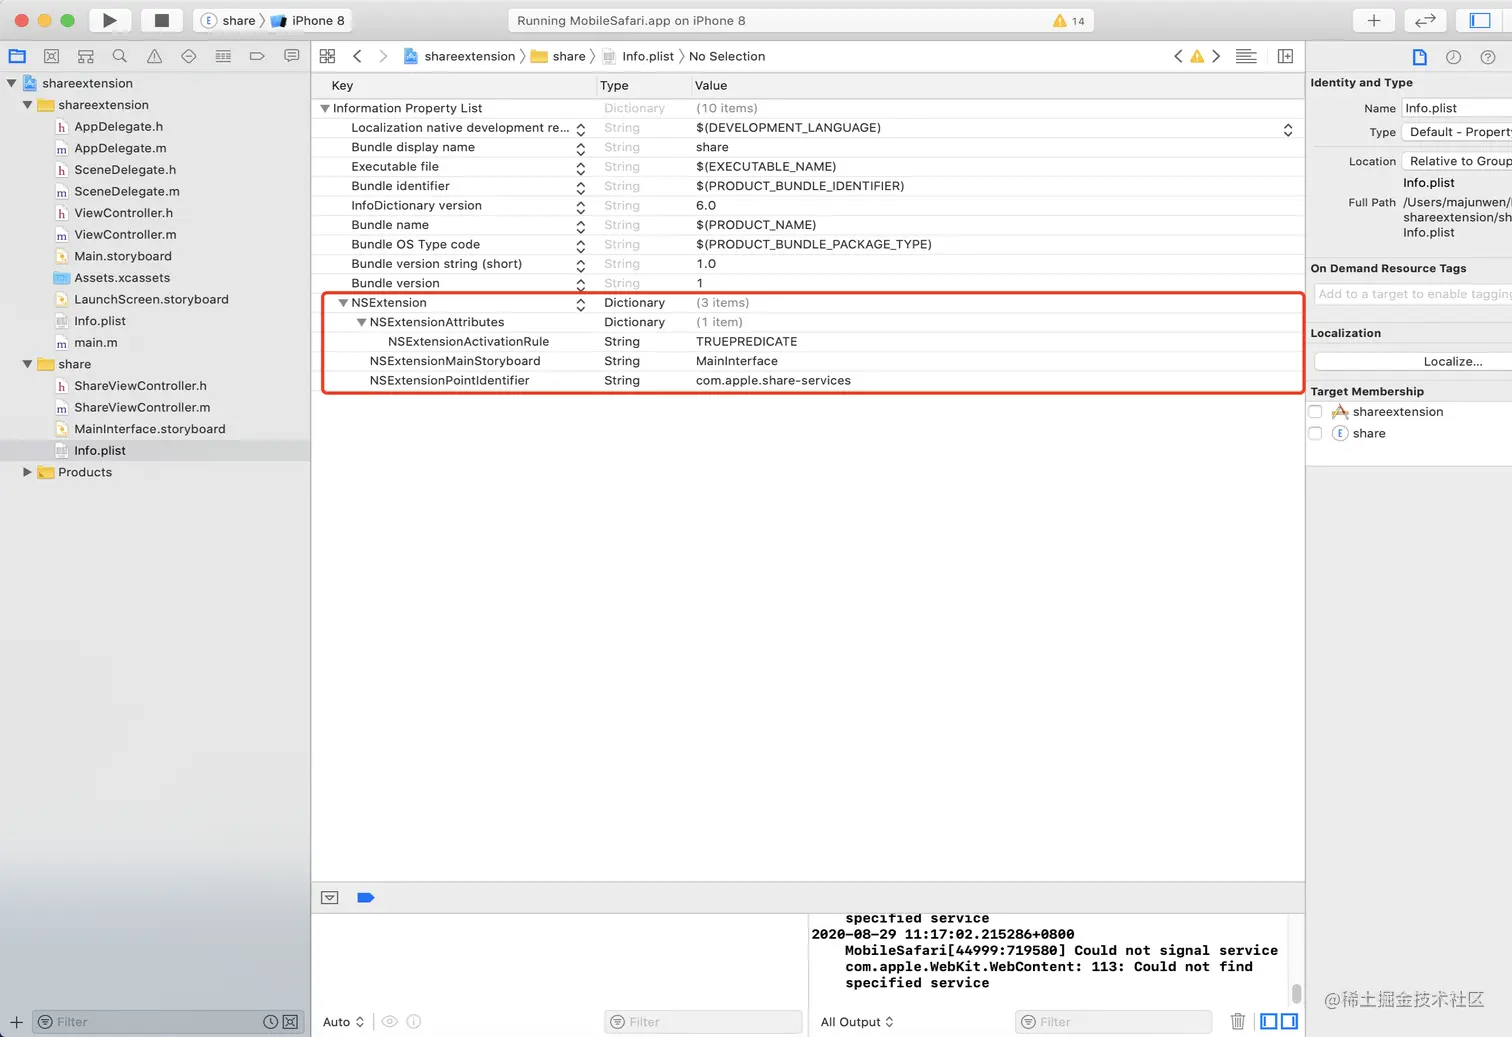Check share target membership
This screenshot has height=1037, width=1512.
(1316, 433)
